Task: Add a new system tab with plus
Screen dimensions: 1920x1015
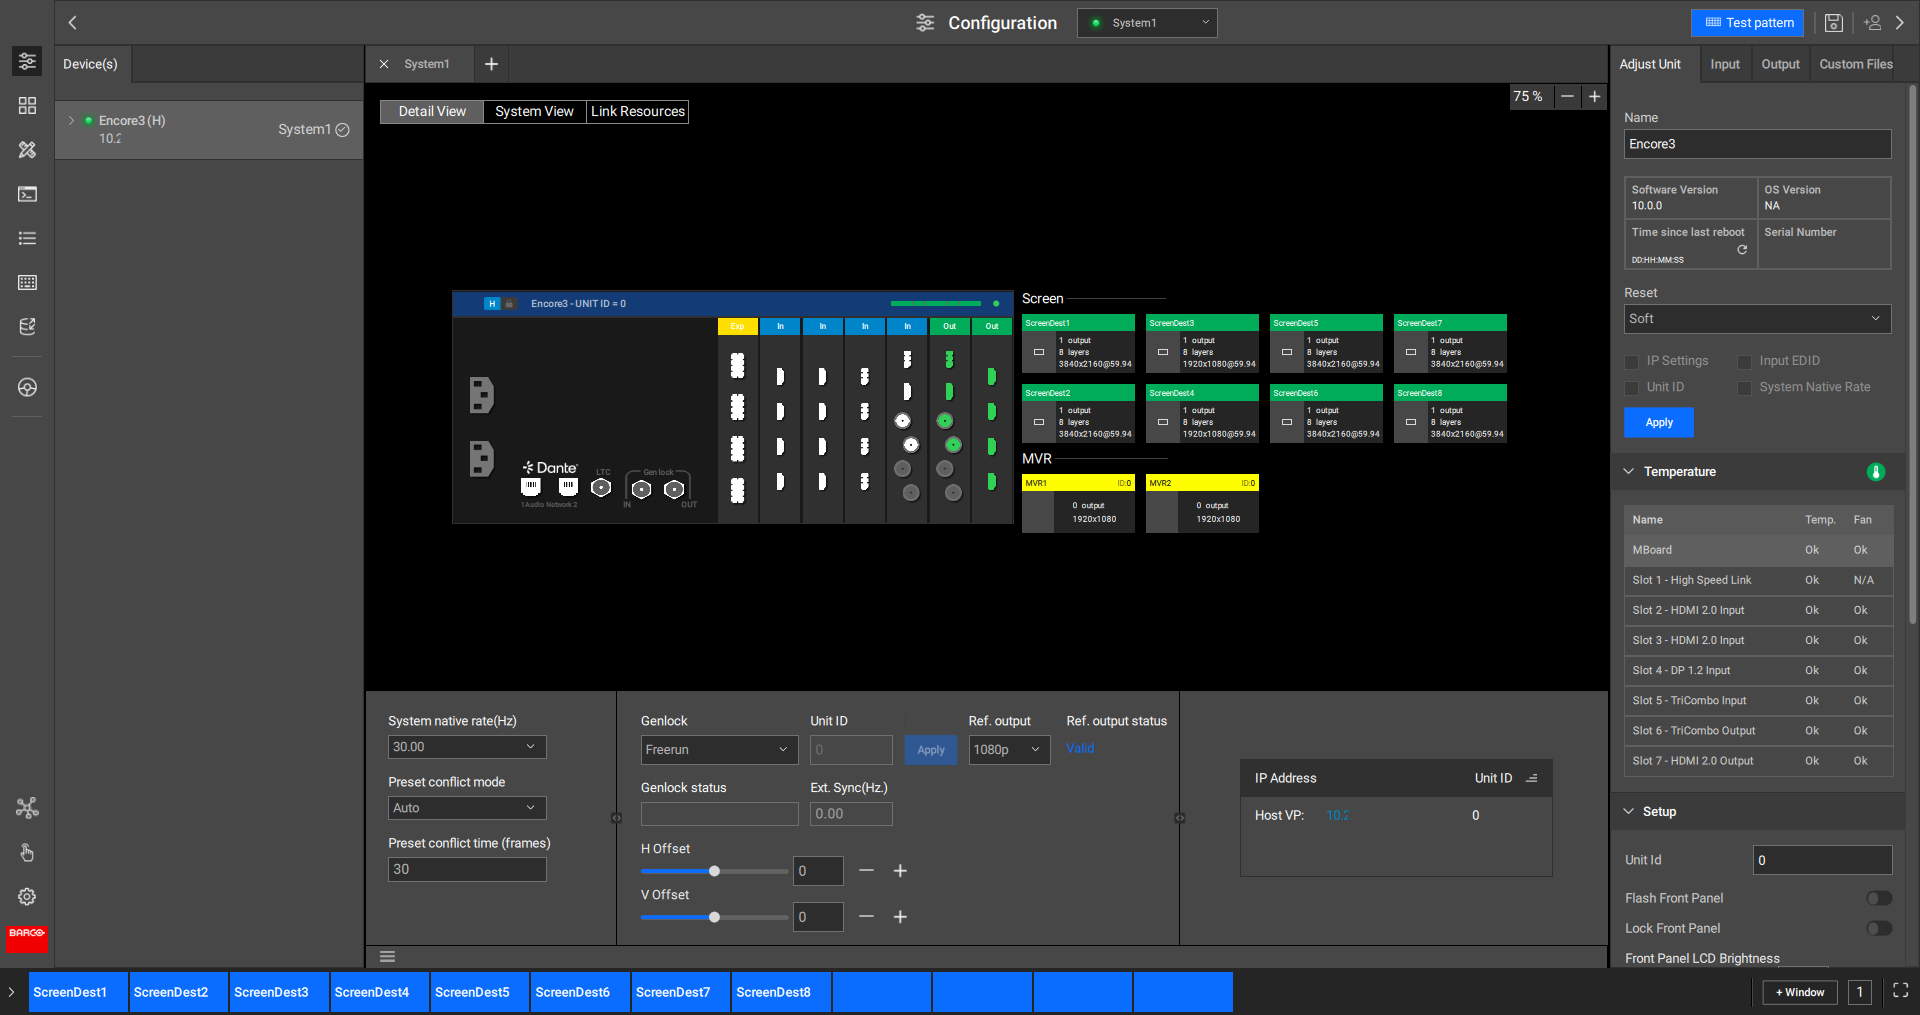Action: [491, 64]
